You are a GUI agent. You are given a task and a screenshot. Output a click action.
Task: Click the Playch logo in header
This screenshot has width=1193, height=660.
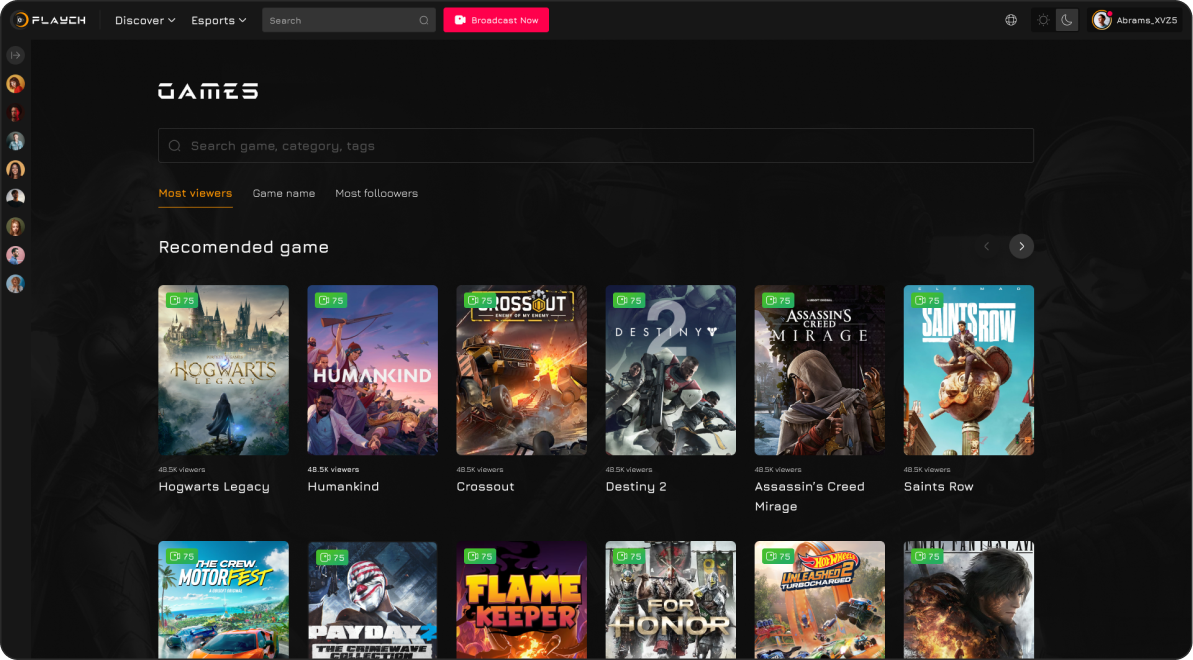(49, 20)
